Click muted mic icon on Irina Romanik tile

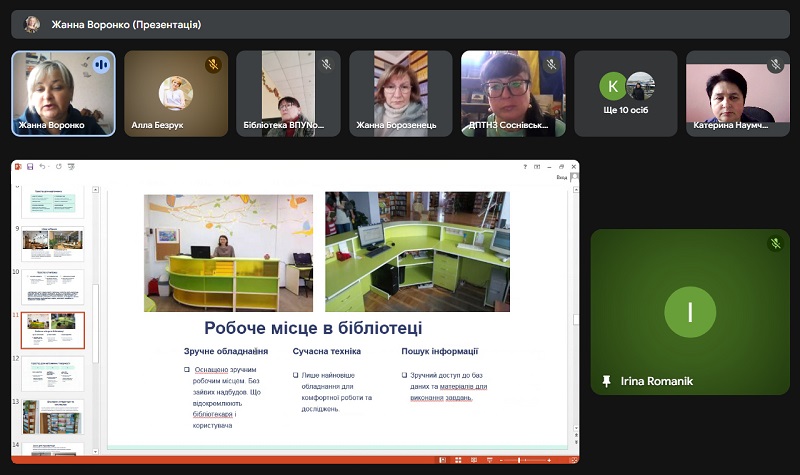(x=775, y=244)
